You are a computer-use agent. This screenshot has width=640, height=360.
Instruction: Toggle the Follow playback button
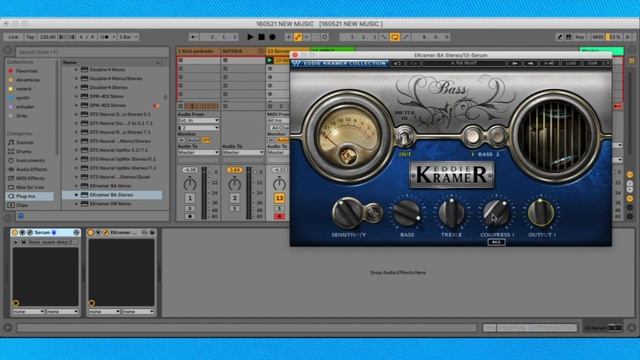(194, 37)
